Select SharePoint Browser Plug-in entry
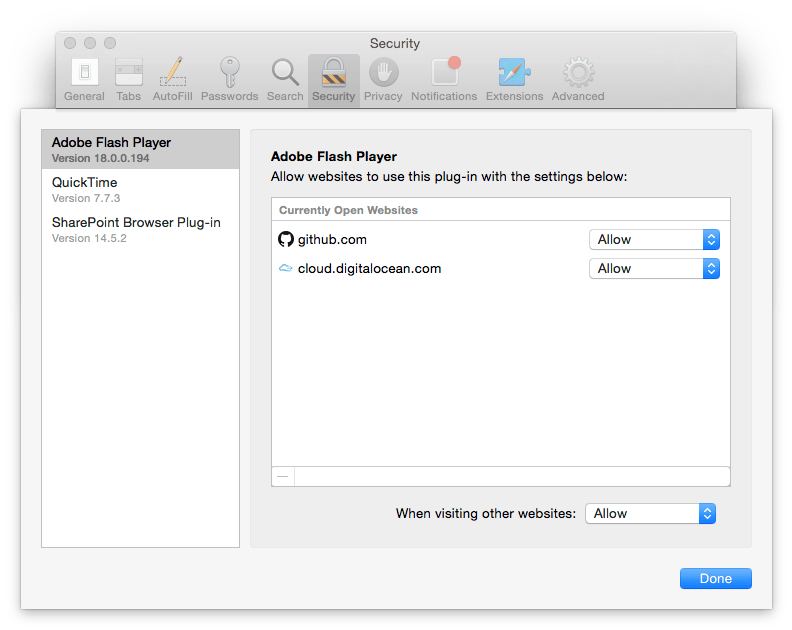The image size is (792, 630). pyautogui.click(x=140, y=229)
